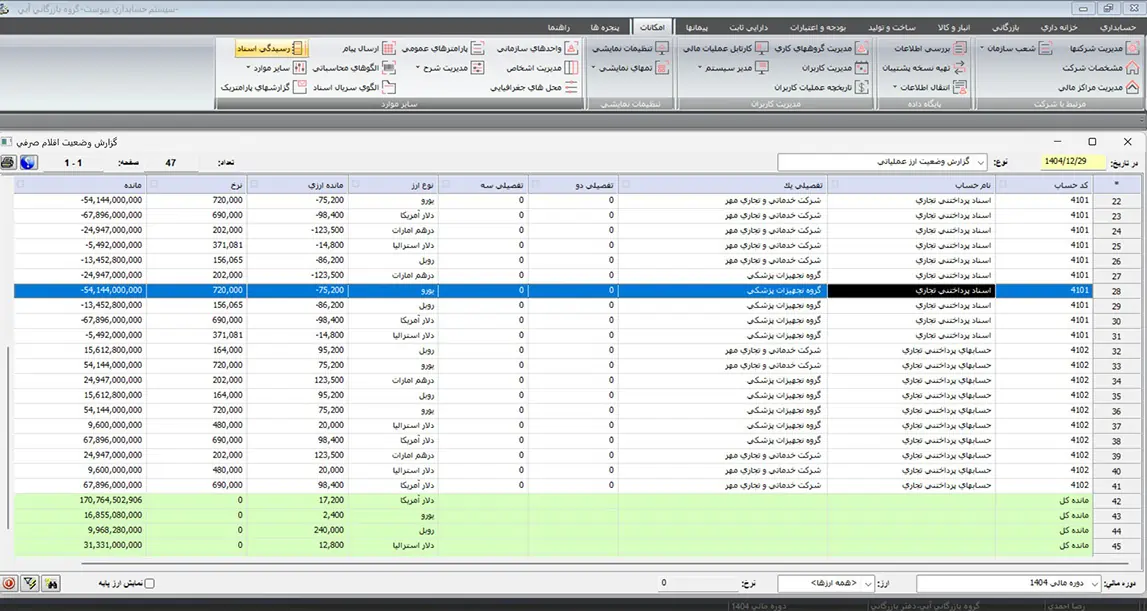Screen dimensions: 1147x611
Task: Click the در تاریخ date field
Action: [x=1074, y=162]
